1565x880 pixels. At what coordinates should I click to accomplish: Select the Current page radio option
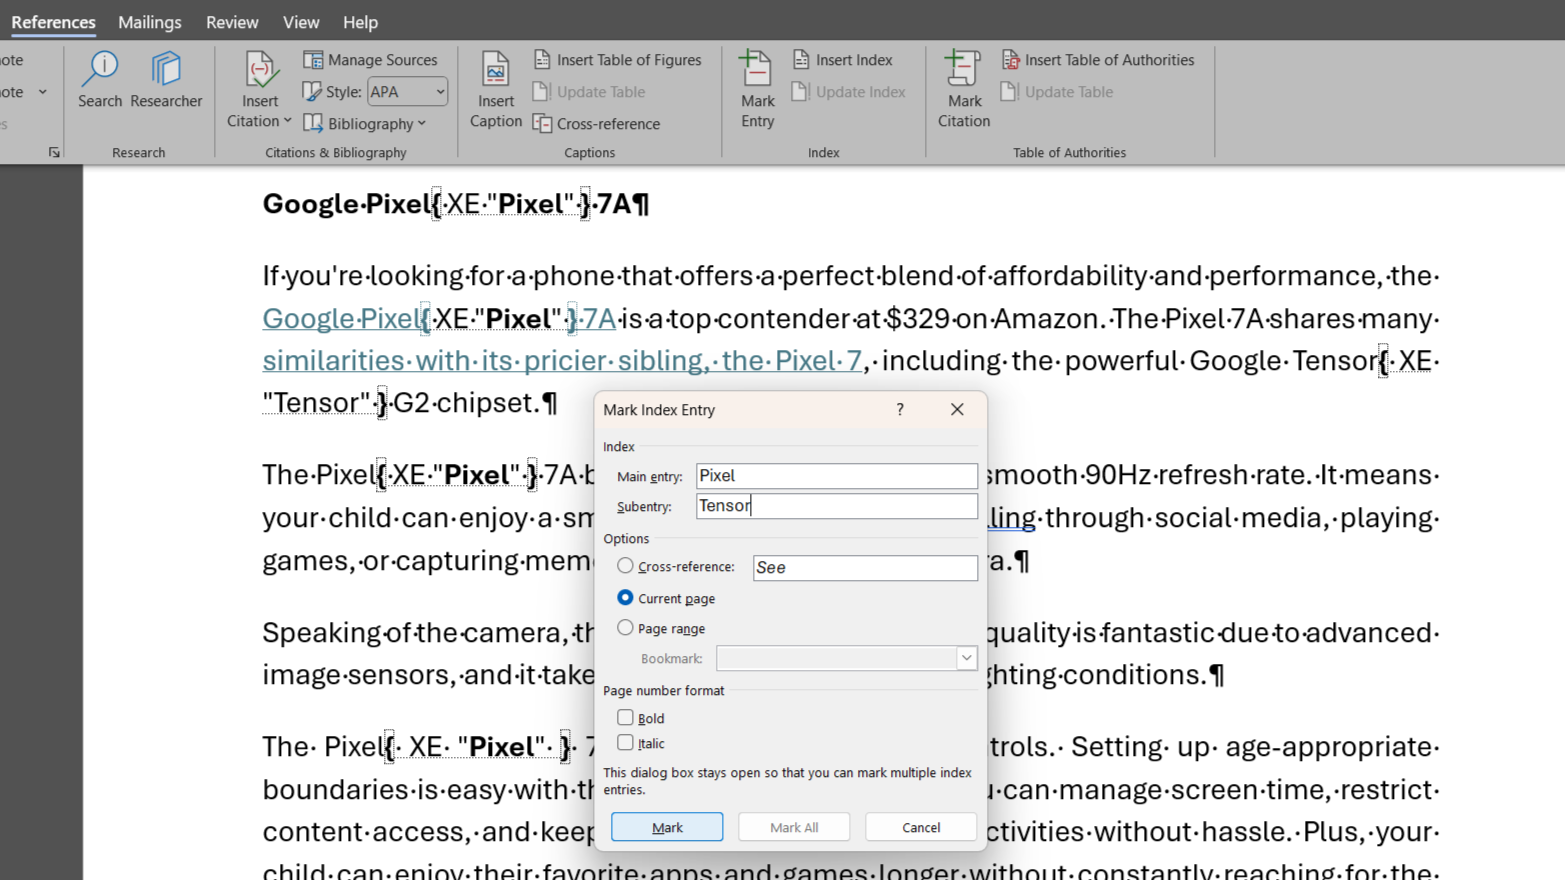(x=625, y=598)
